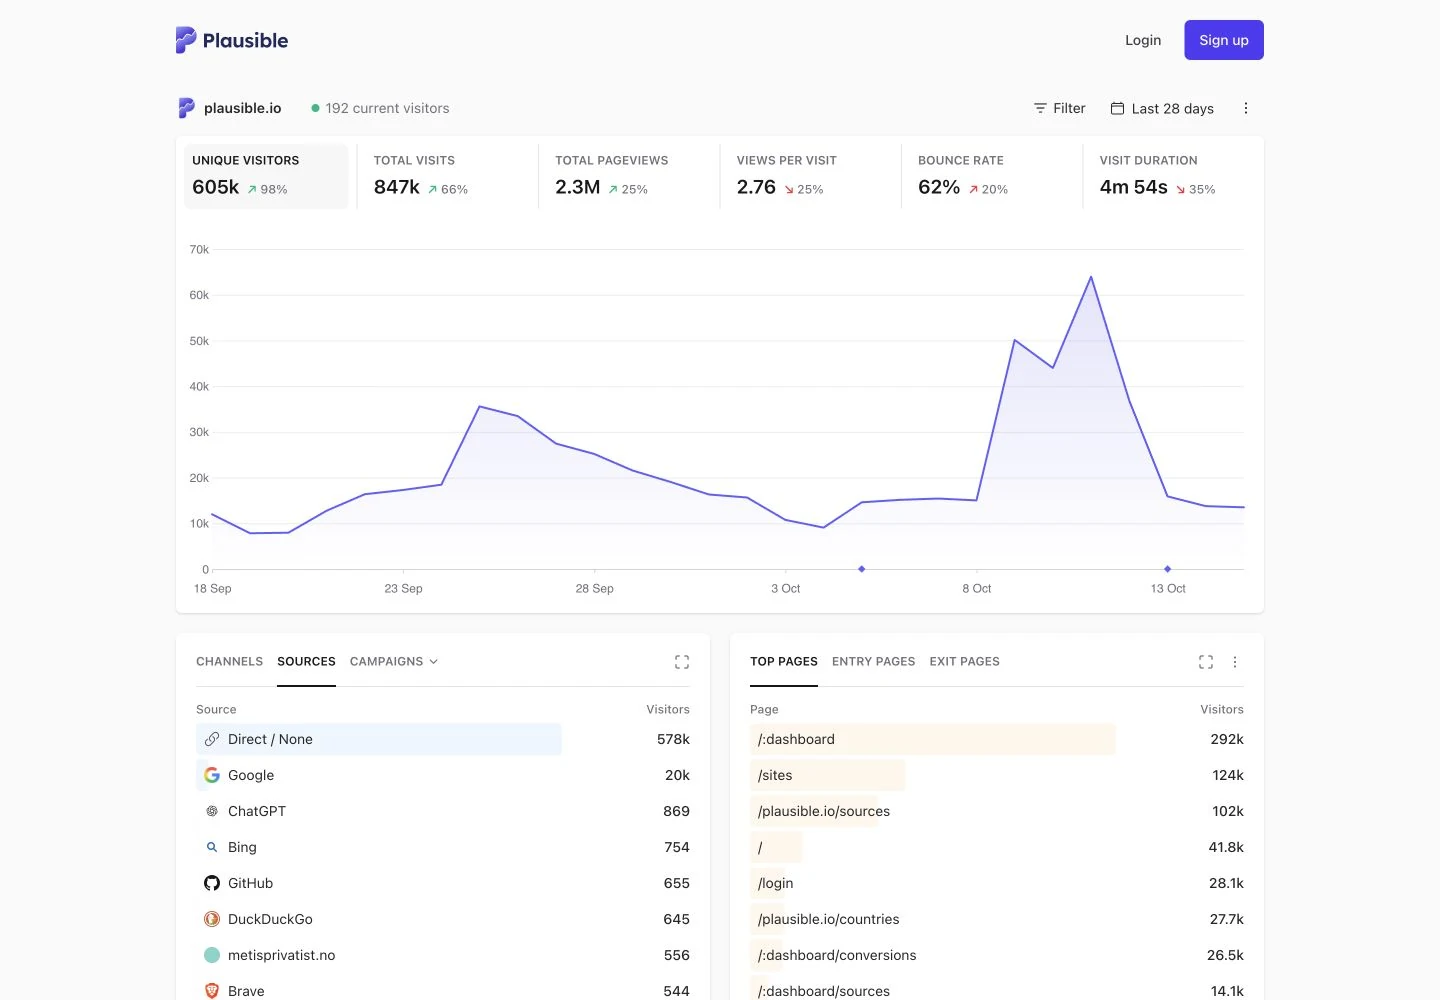
Task: Select the Top Pages tab
Action: point(784,662)
